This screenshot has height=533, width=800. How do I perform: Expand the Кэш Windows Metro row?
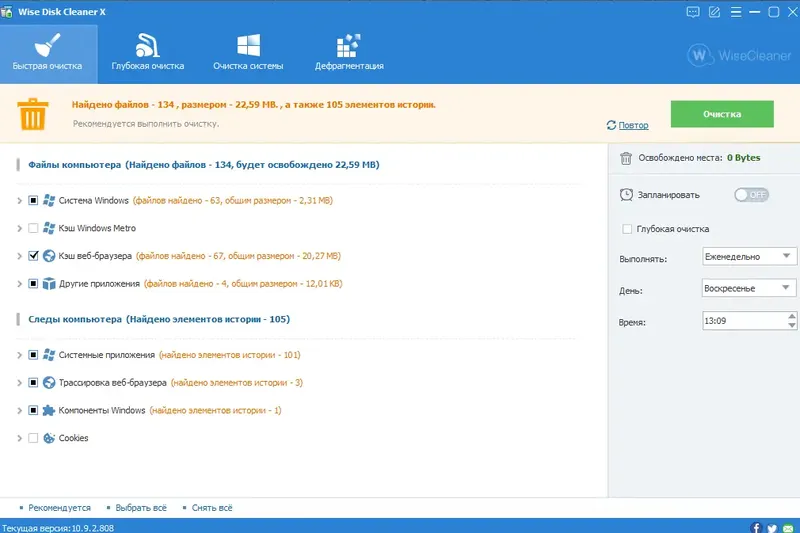point(19,228)
